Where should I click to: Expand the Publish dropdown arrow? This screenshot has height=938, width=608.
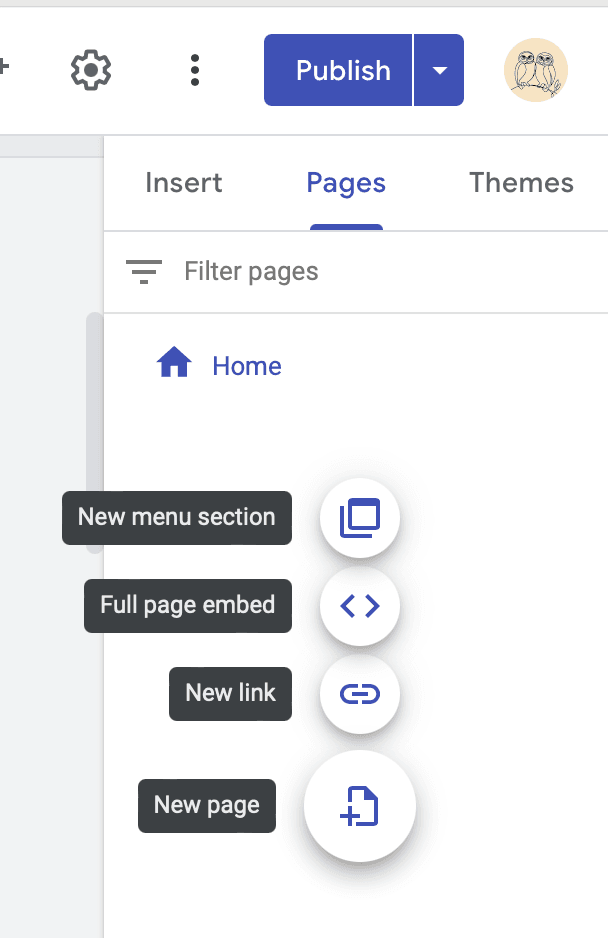coord(439,70)
